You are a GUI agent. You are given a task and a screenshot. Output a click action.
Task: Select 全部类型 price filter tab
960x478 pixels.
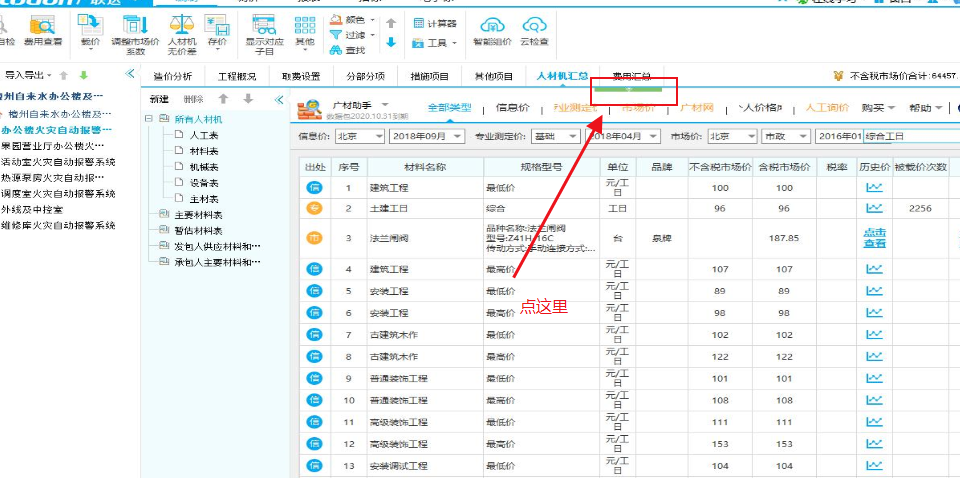point(449,108)
